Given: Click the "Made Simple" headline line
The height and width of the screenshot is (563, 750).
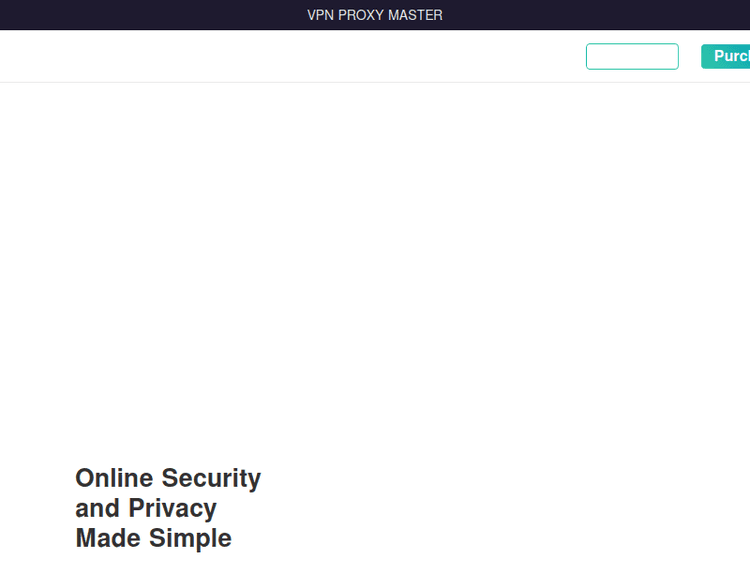Looking at the screenshot, I should pyautogui.click(x=153, y=539).
